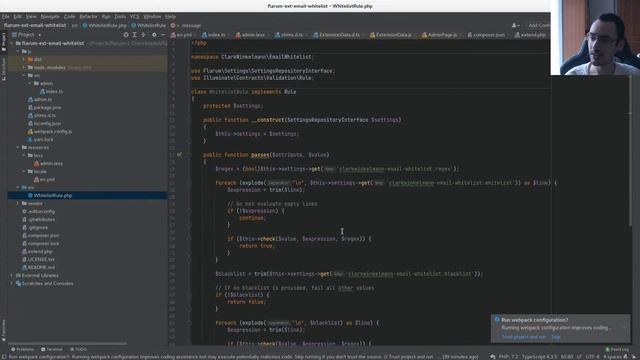The height and width of the screenshot is (360, 640).
Task: Open the VCS menu
Action: (134, 17)
